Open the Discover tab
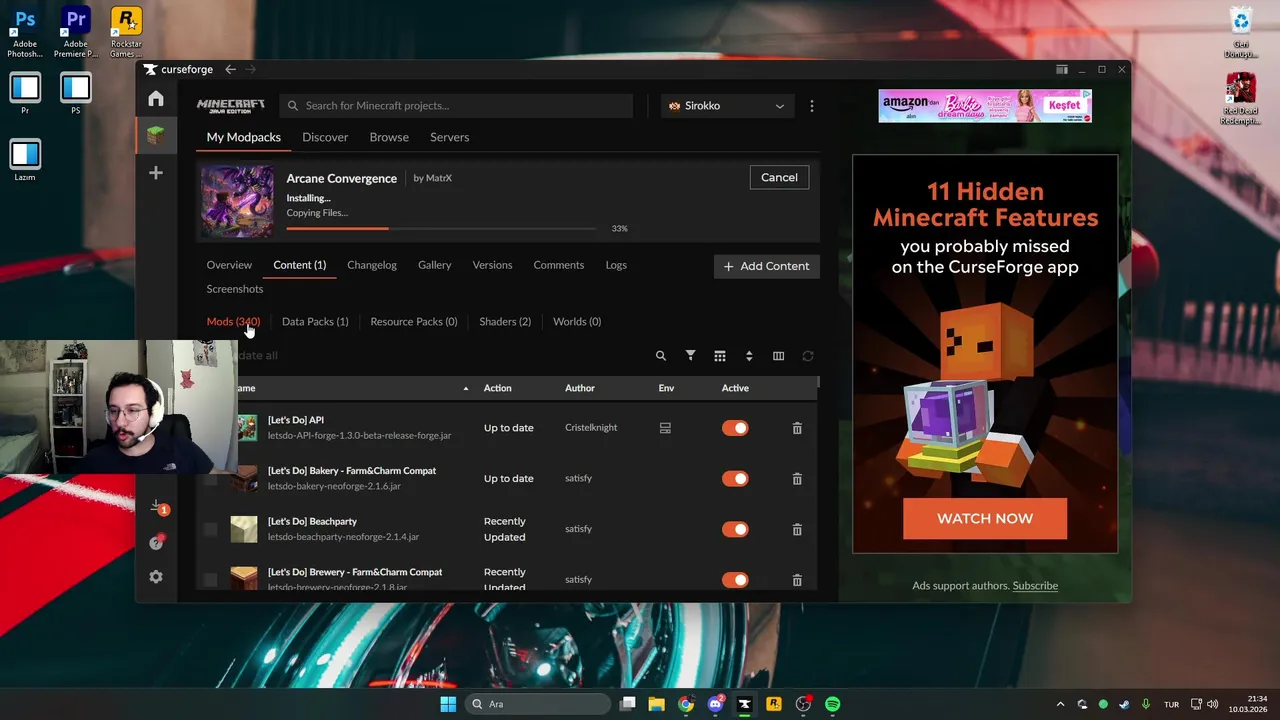Viewport: 1280px width, 720px height. tap(325, 137)
